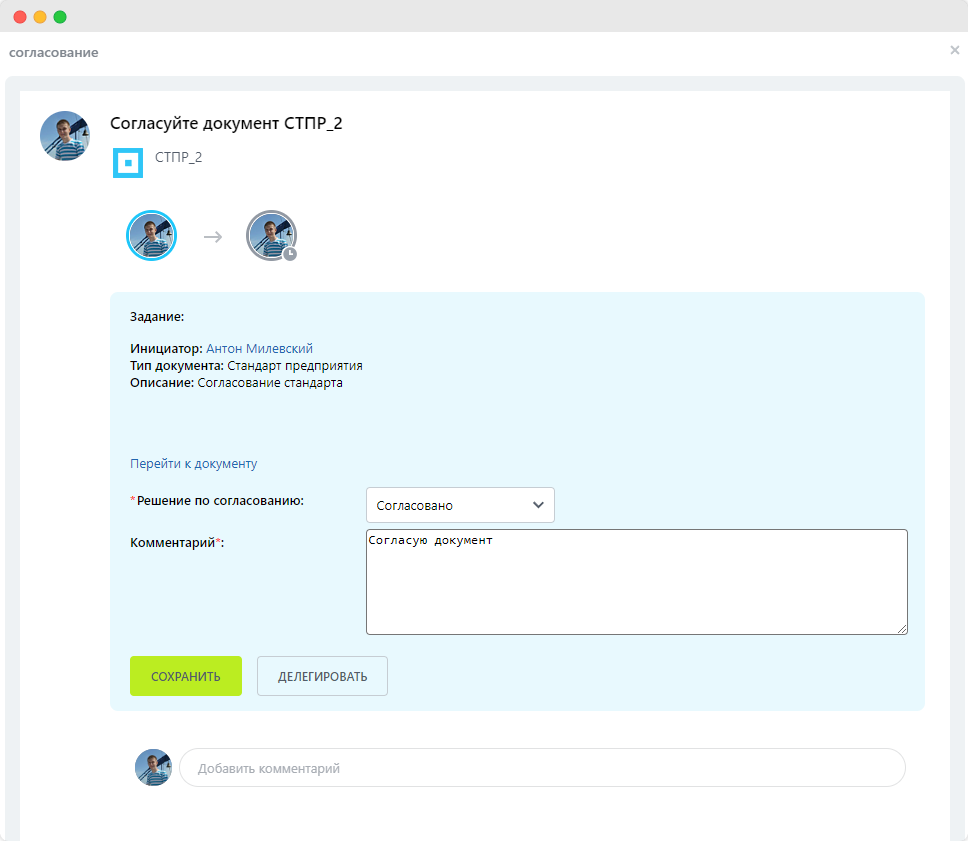Grab the textarea resize handle corner
The height and width of the screenshot is (841, 968).
coord(902,629)
